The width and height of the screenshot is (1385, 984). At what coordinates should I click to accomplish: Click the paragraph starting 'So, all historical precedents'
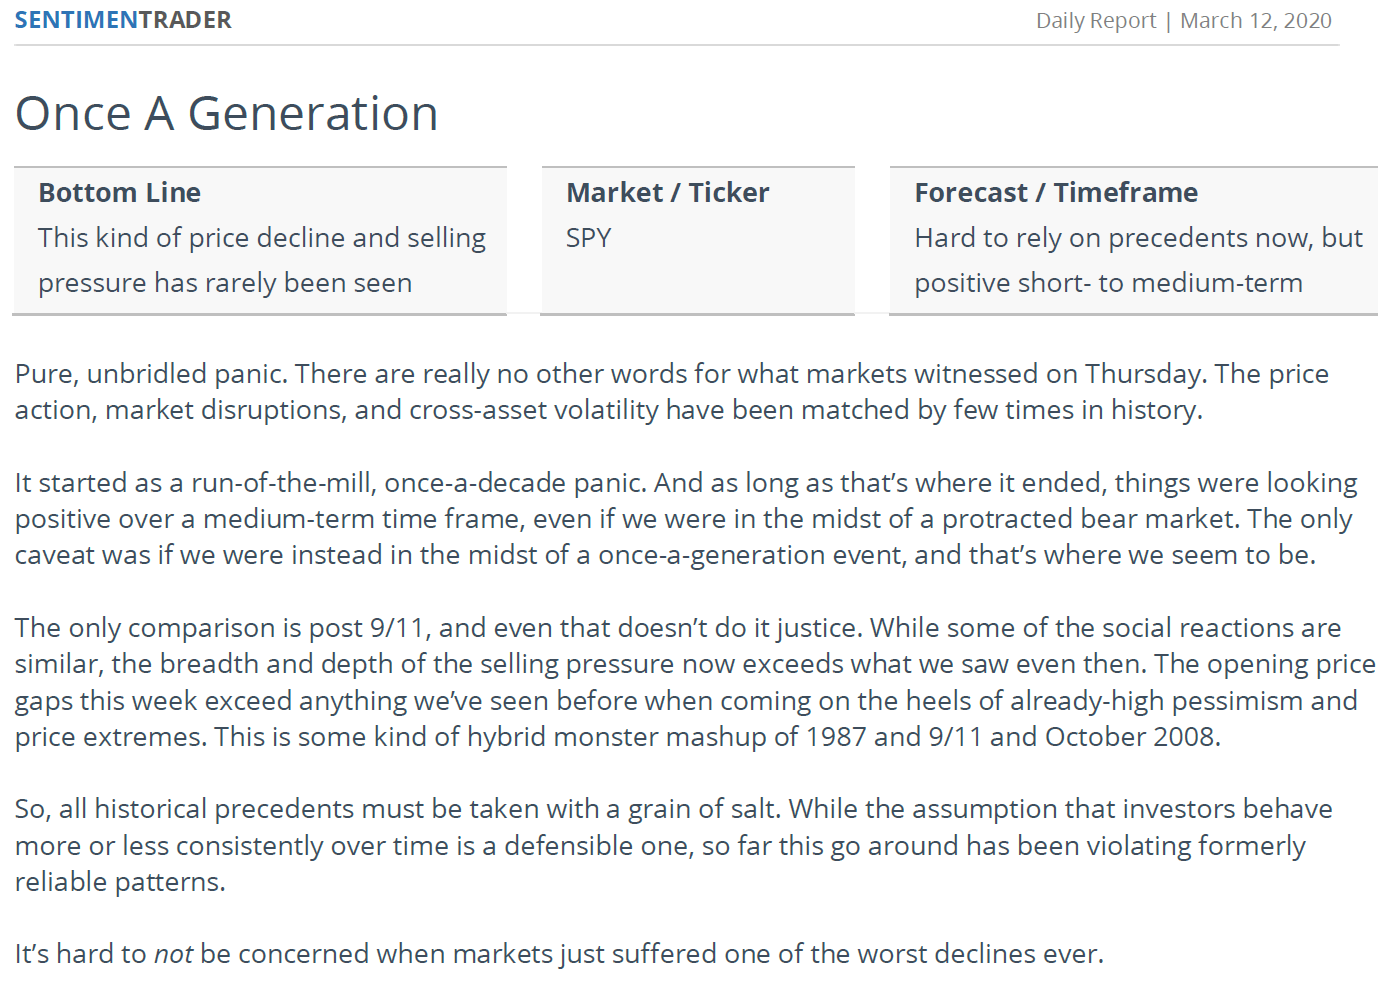[x=674, y=845]
